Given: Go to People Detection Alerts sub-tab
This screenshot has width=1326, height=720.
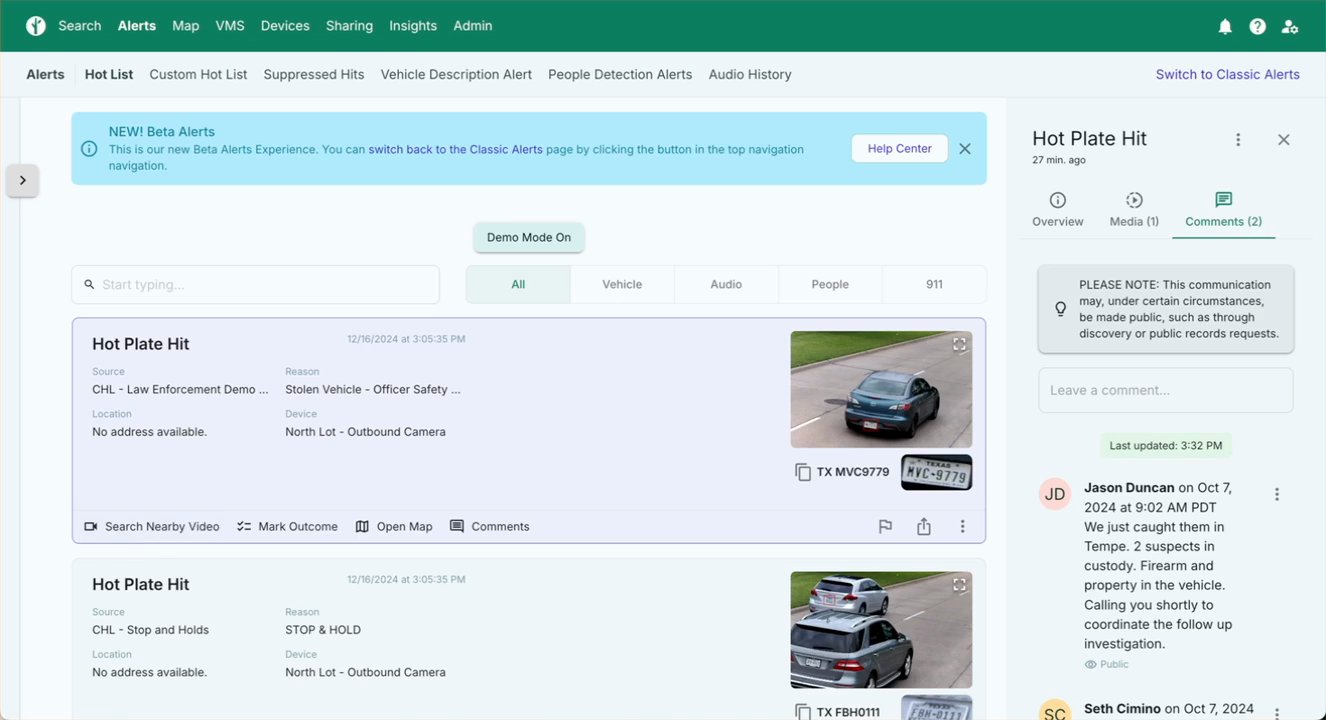Looking at the screenshot, I should (620, 74).
